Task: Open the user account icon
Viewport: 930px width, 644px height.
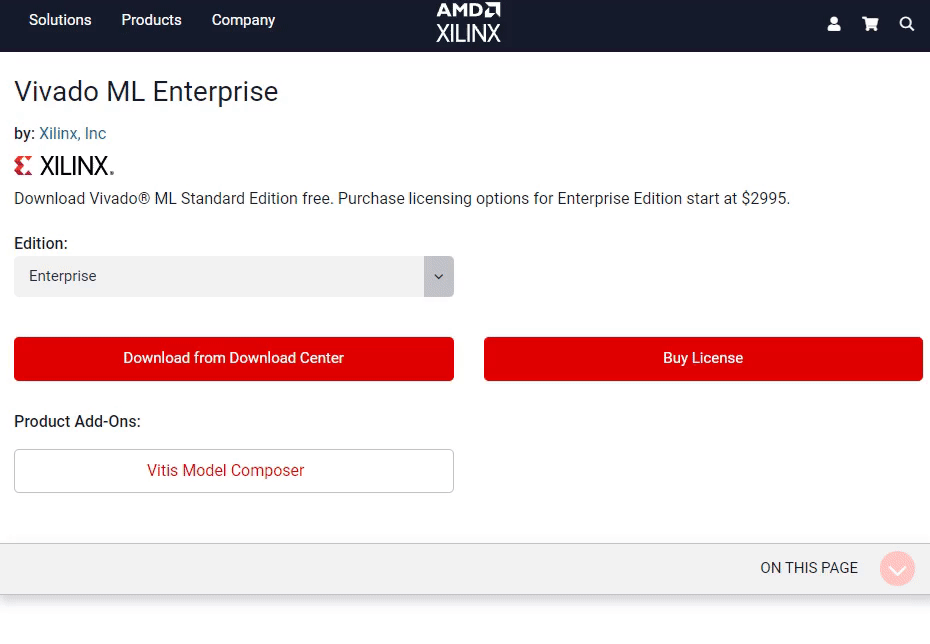Action: [x=834, y=24]
